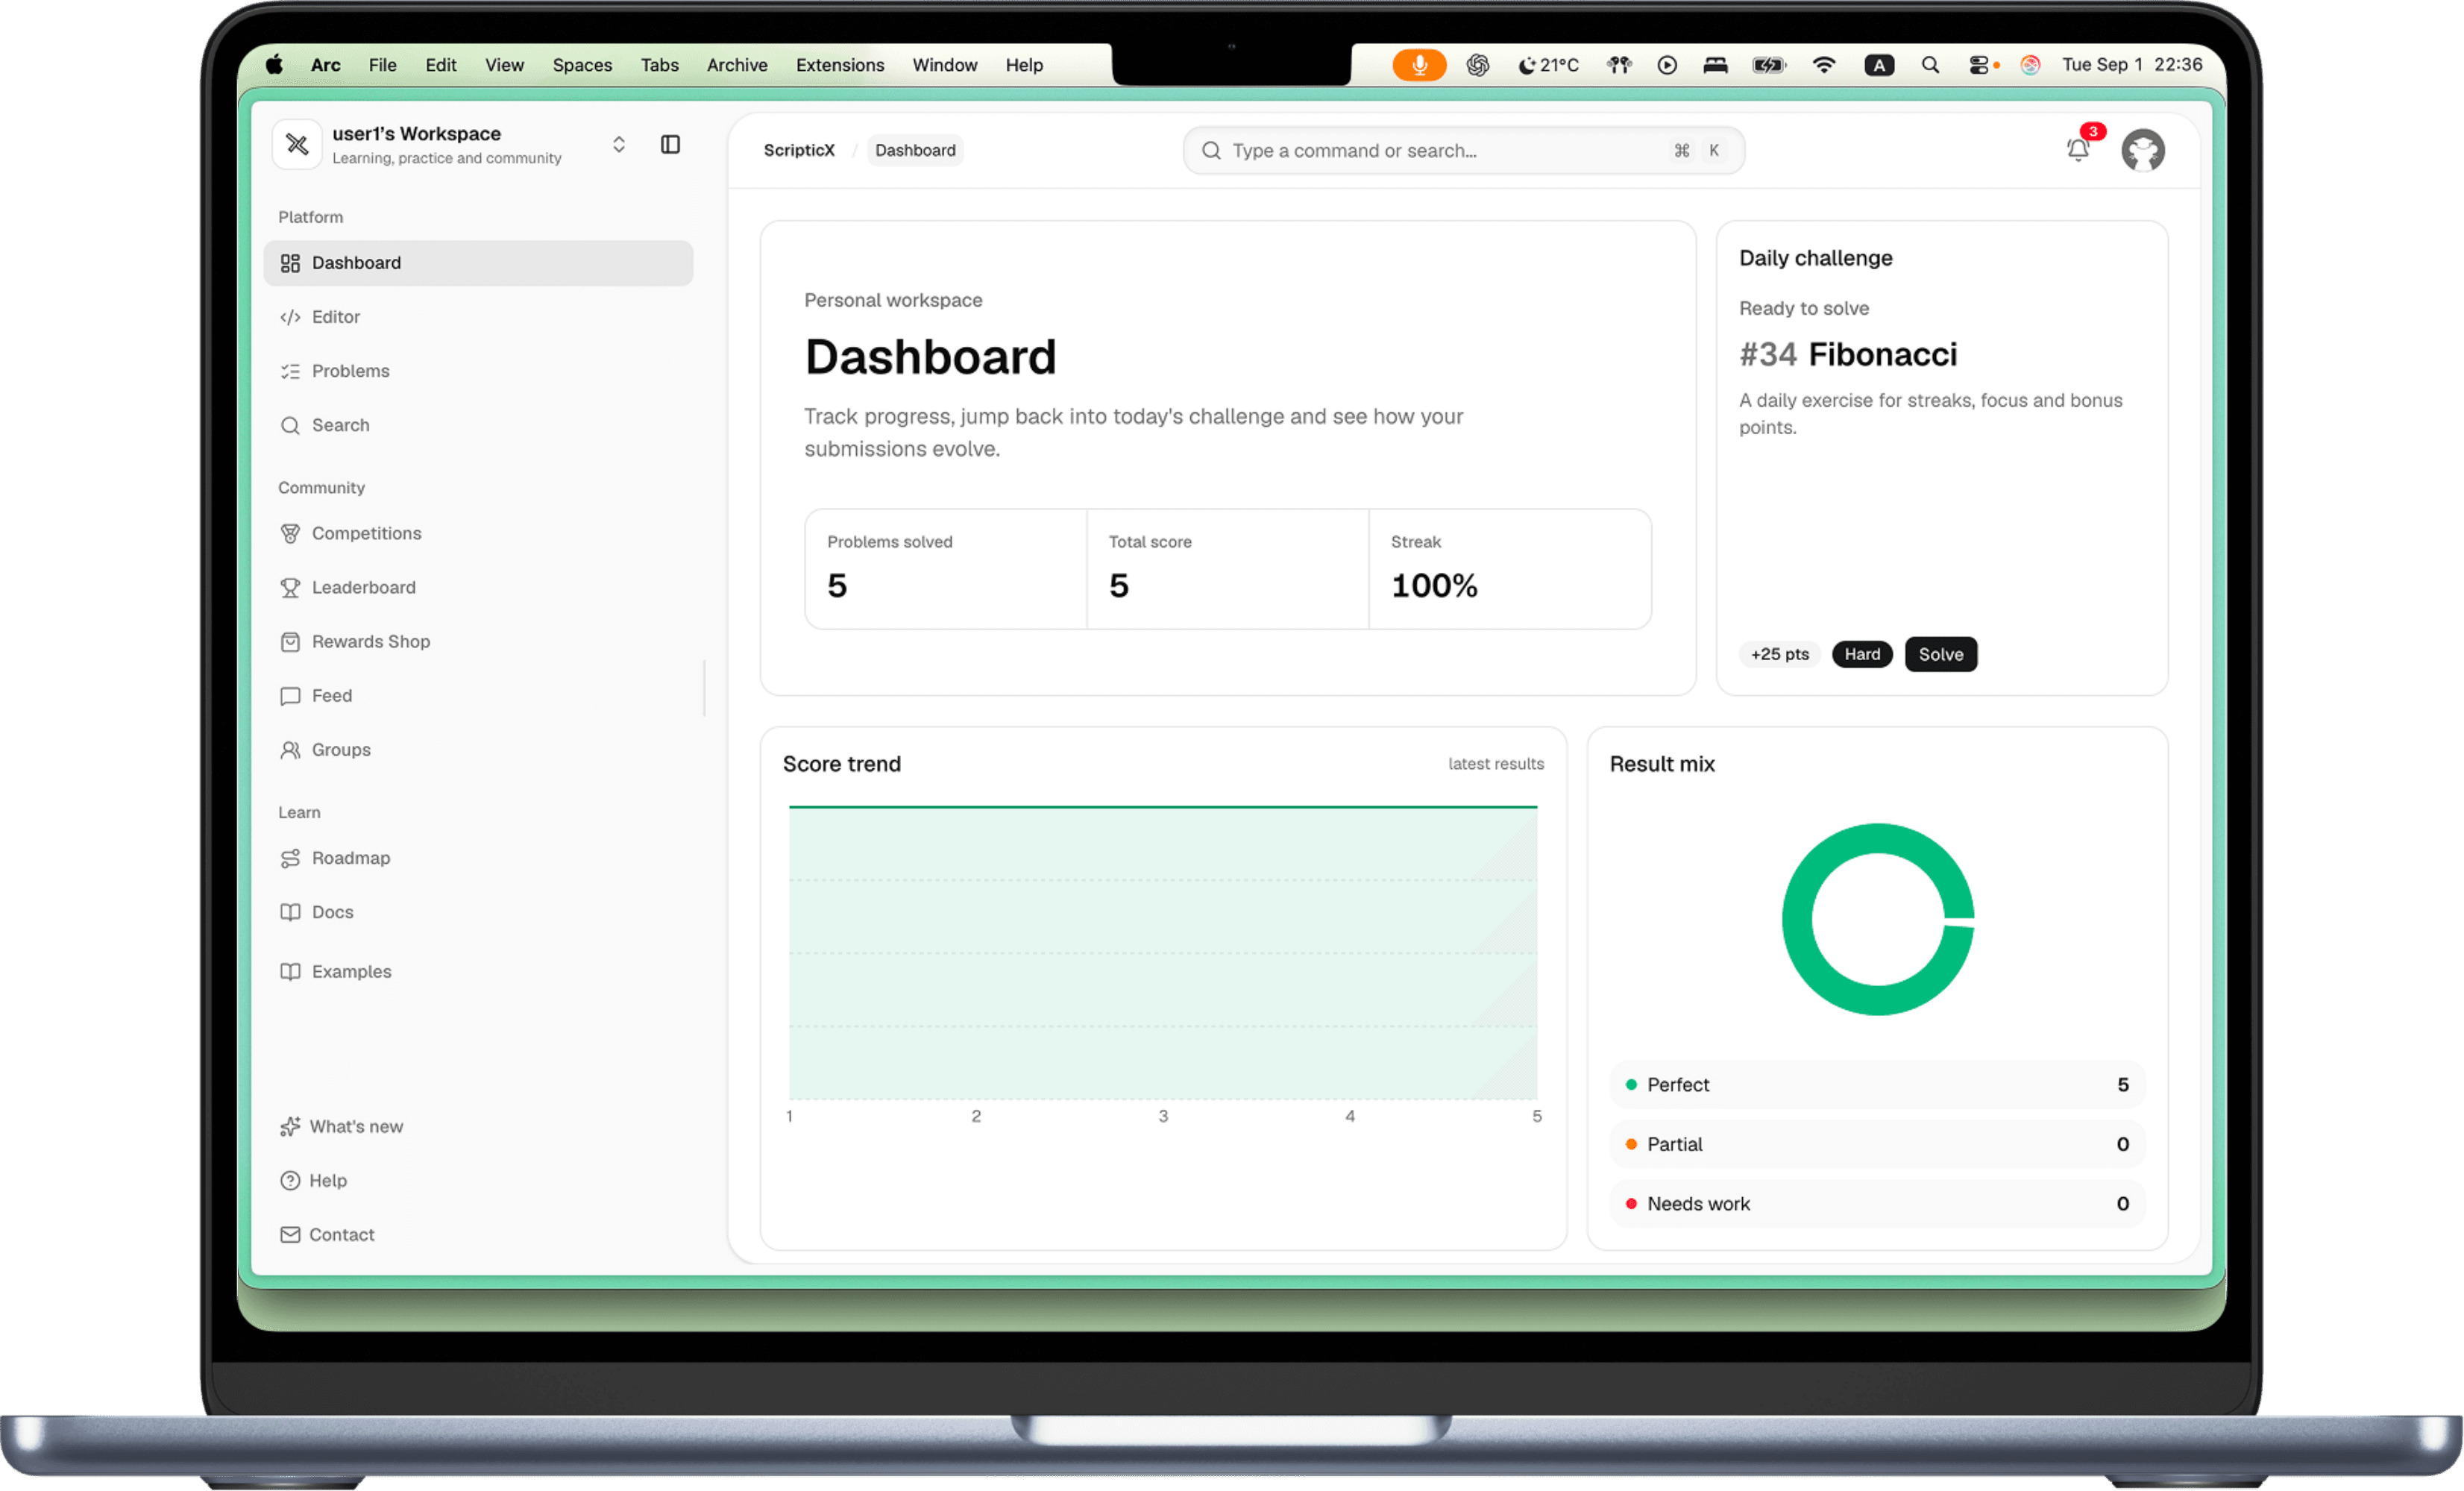This screenshot has height=1491, width=2464.
Task: Click the latest results label
Action: pos(1496,764)
